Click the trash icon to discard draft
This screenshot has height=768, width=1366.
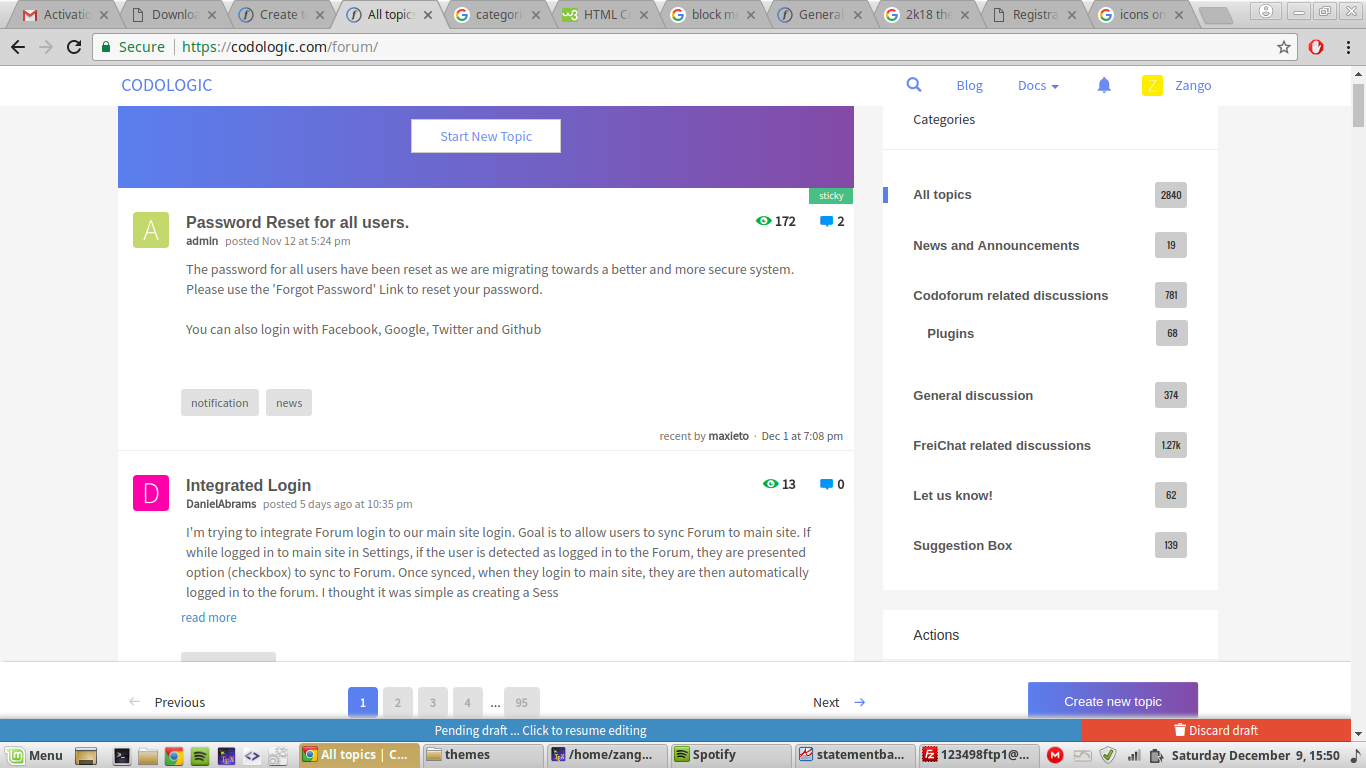1180,730
